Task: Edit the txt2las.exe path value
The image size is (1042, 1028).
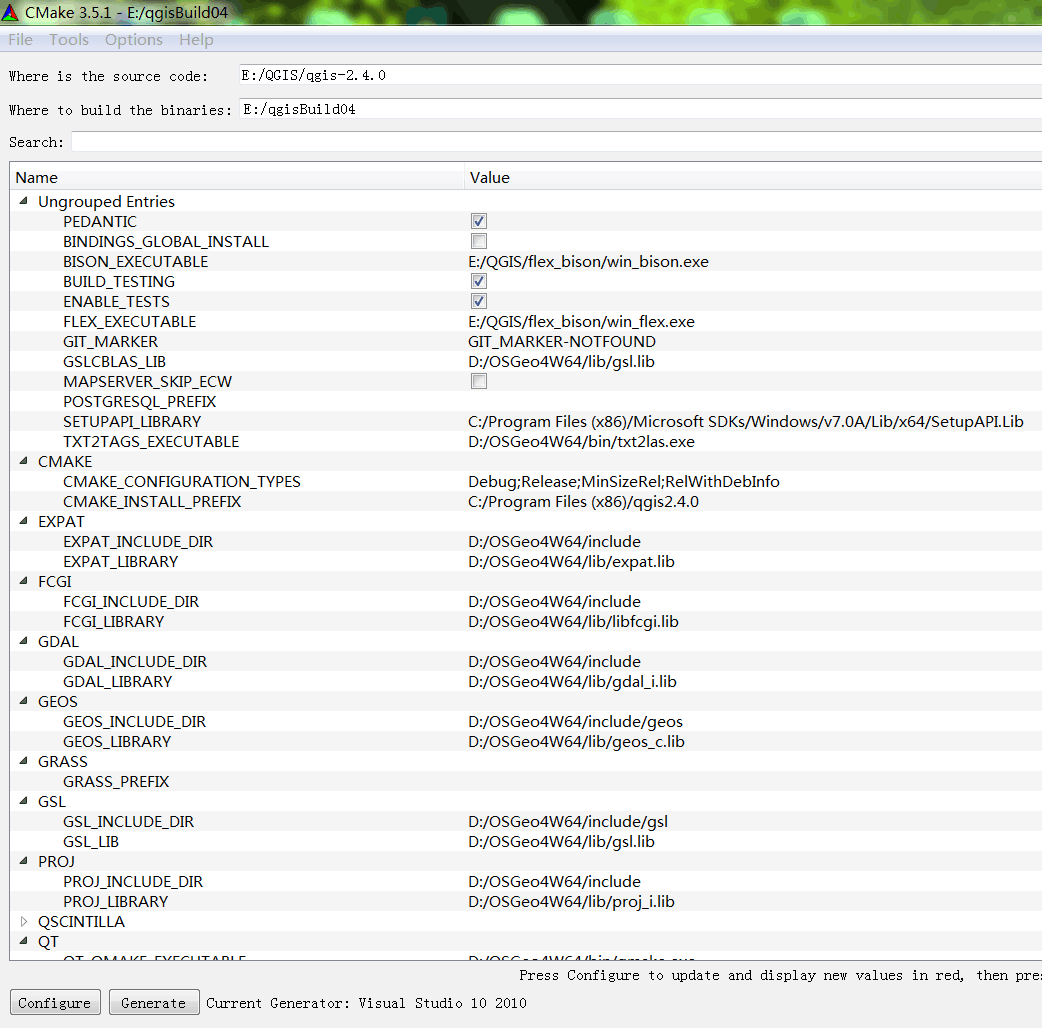Action: [581, 441]
